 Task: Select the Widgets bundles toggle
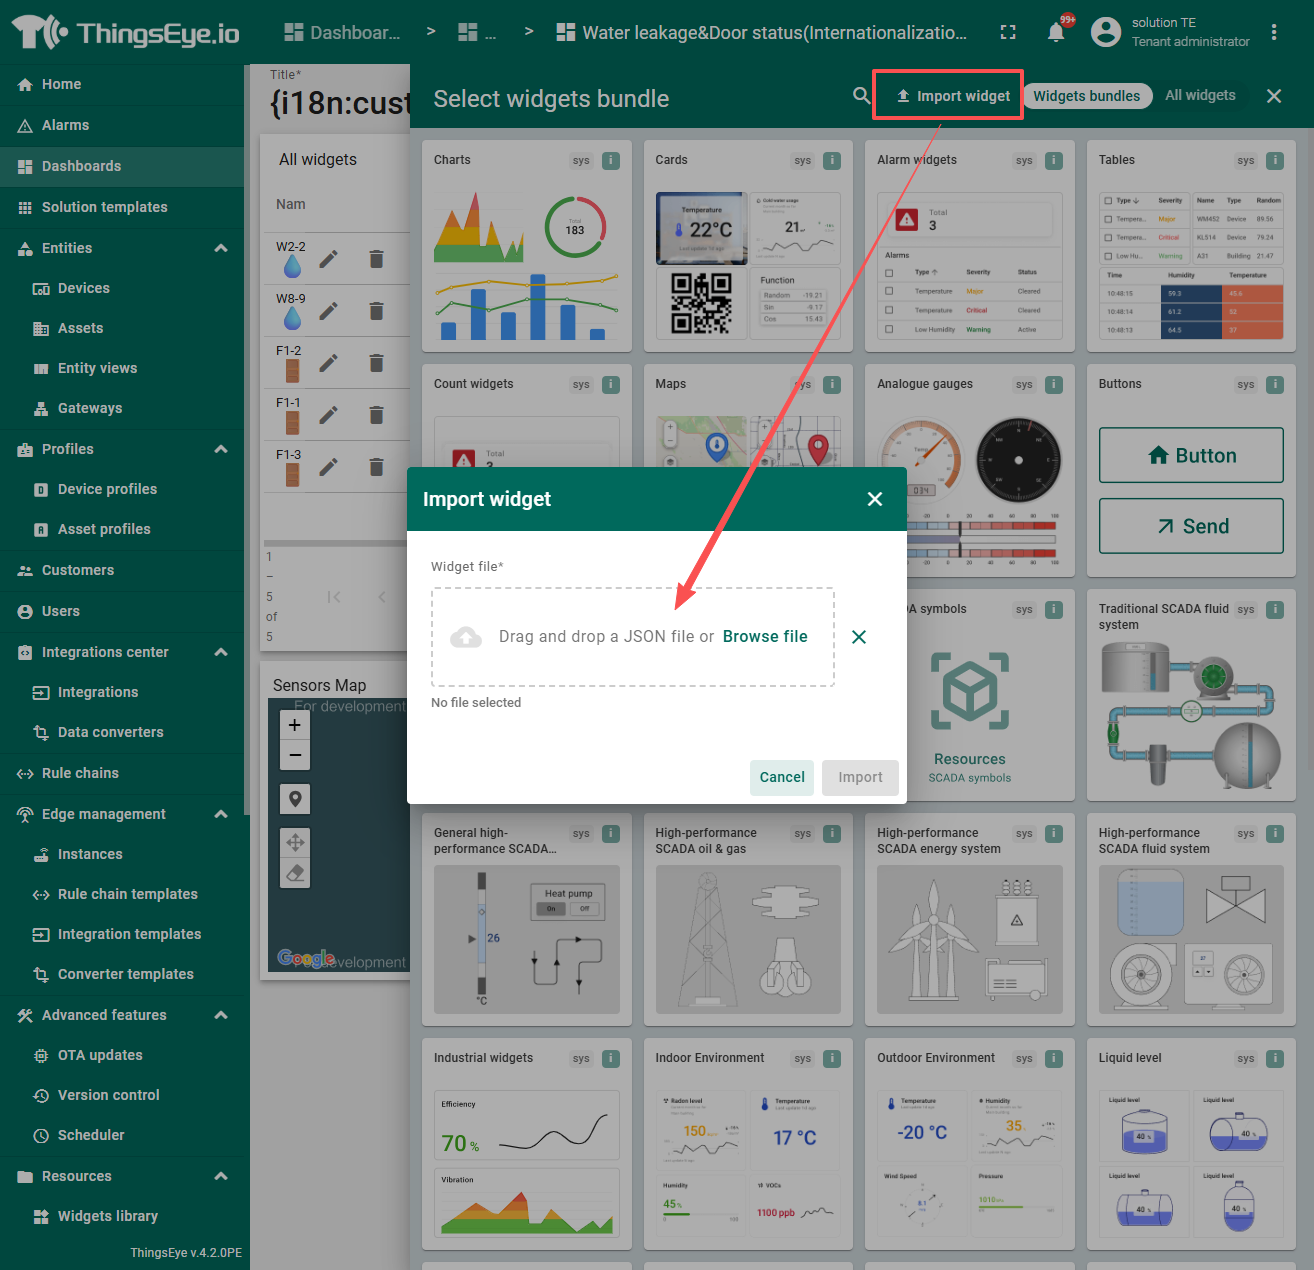tap(1086, 96)
